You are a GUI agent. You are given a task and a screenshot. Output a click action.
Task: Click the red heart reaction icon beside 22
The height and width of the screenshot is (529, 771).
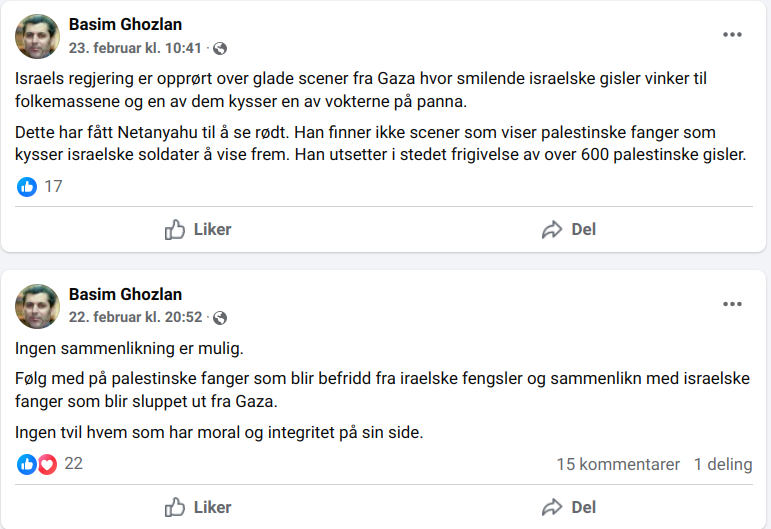click(47, 464)
